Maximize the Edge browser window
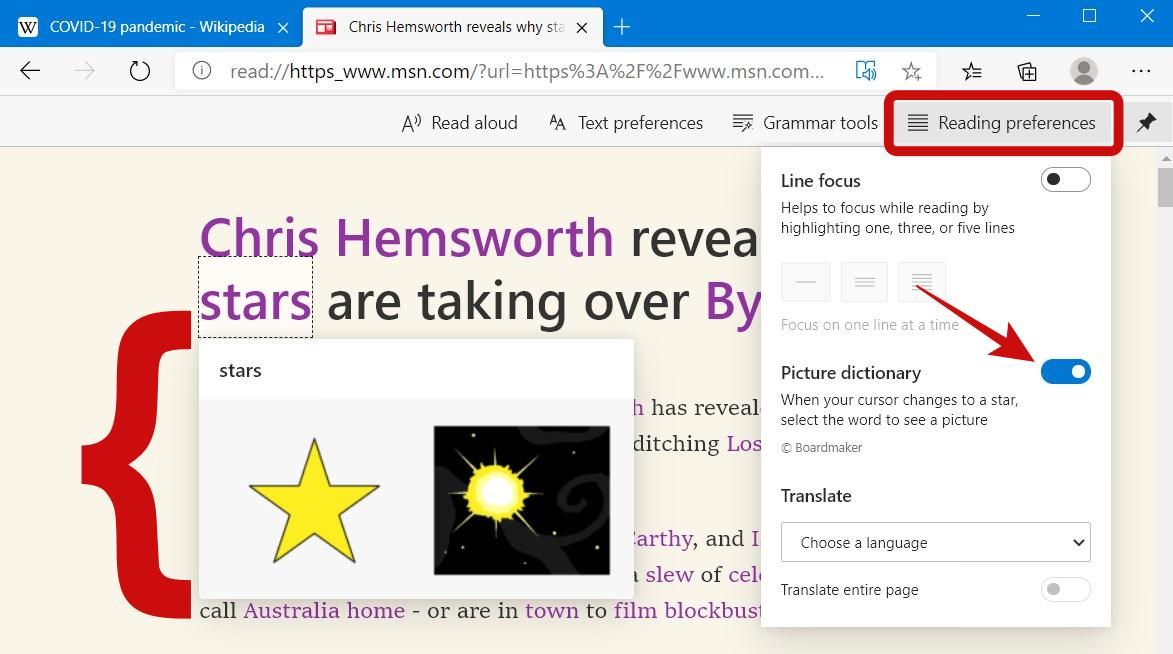The image size is (1173, 654). coord(1089,16)
